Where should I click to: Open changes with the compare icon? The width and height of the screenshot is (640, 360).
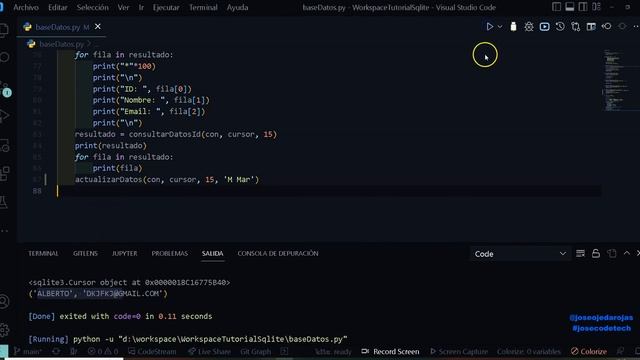576,27
